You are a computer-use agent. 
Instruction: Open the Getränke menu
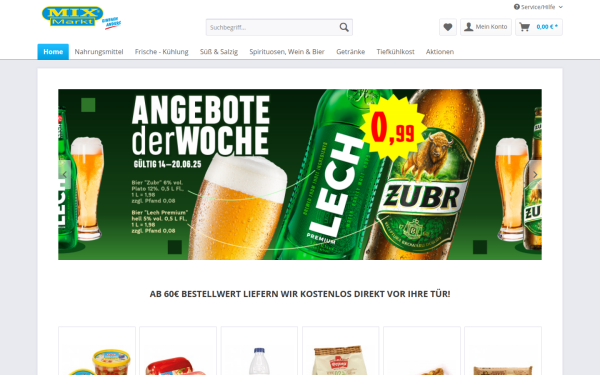click(351, 52)
